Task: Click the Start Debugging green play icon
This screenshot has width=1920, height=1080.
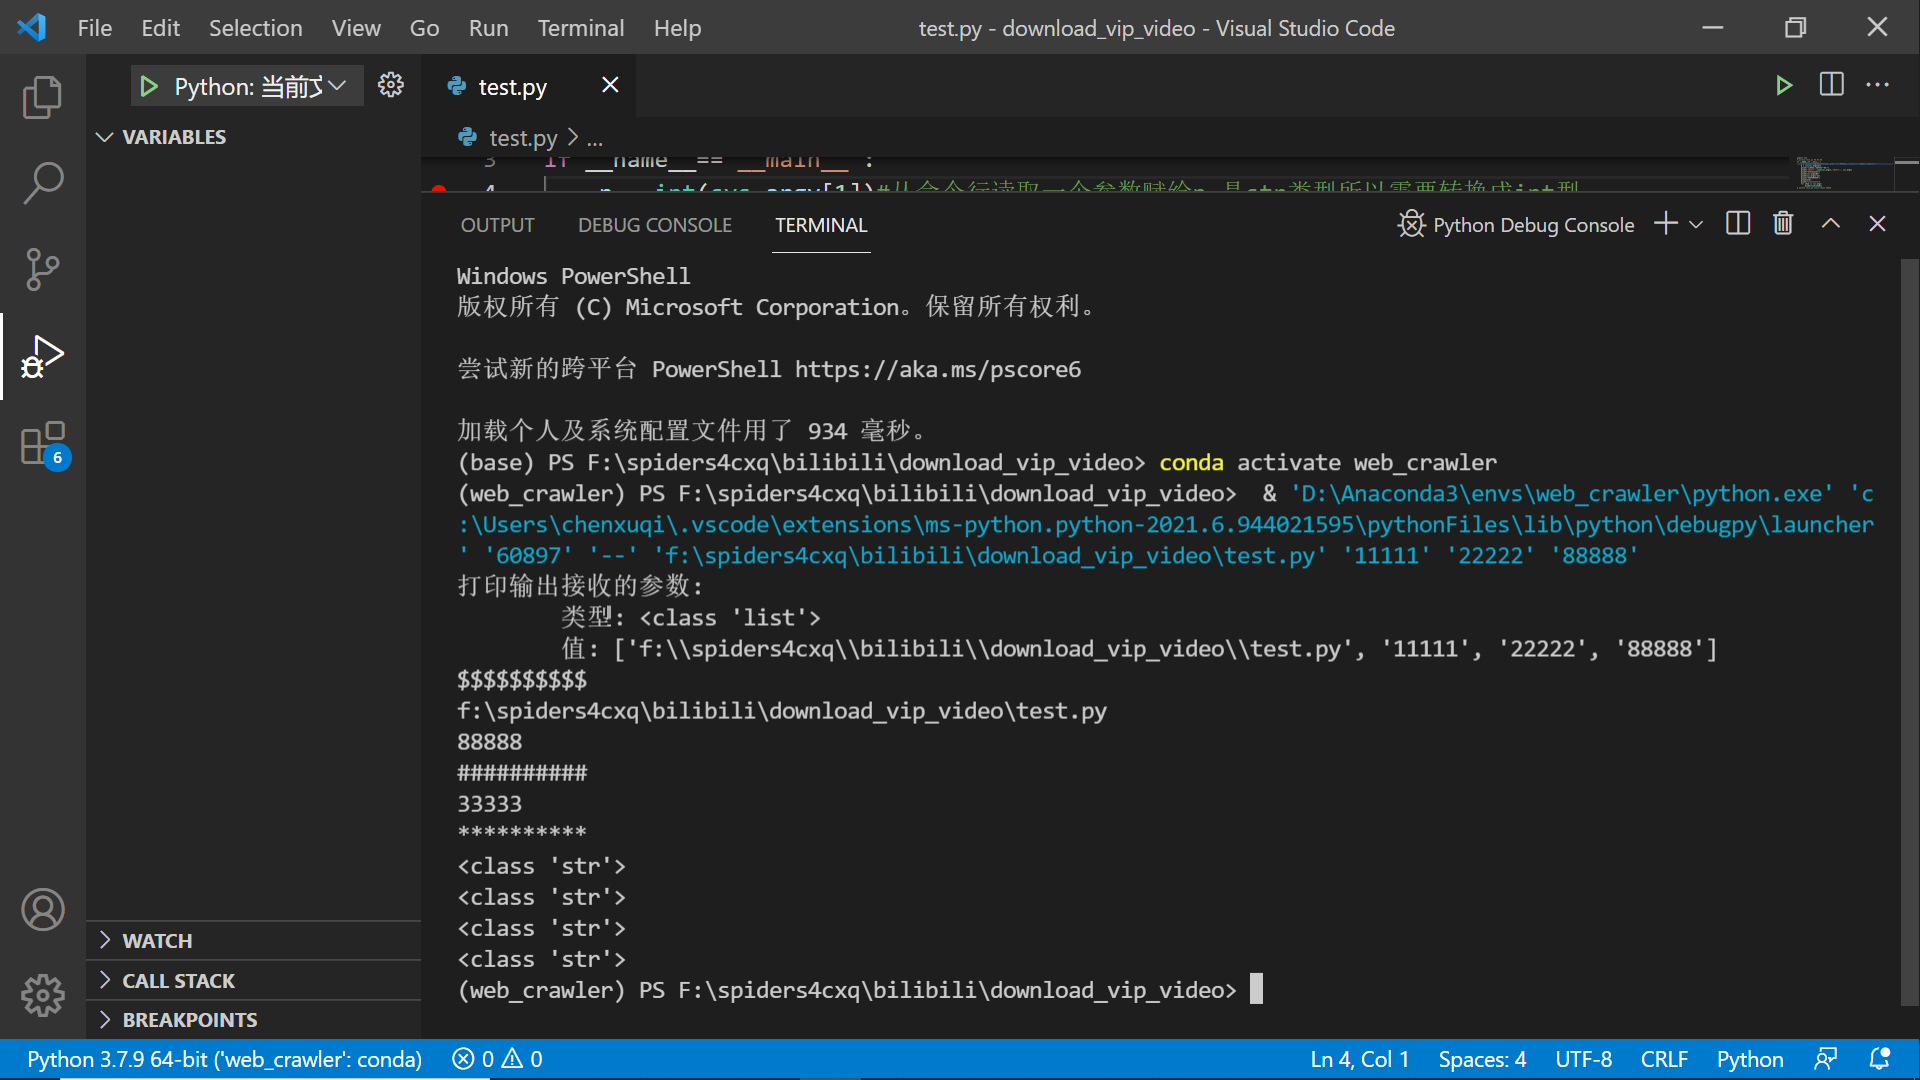Action: coord(149,87)
